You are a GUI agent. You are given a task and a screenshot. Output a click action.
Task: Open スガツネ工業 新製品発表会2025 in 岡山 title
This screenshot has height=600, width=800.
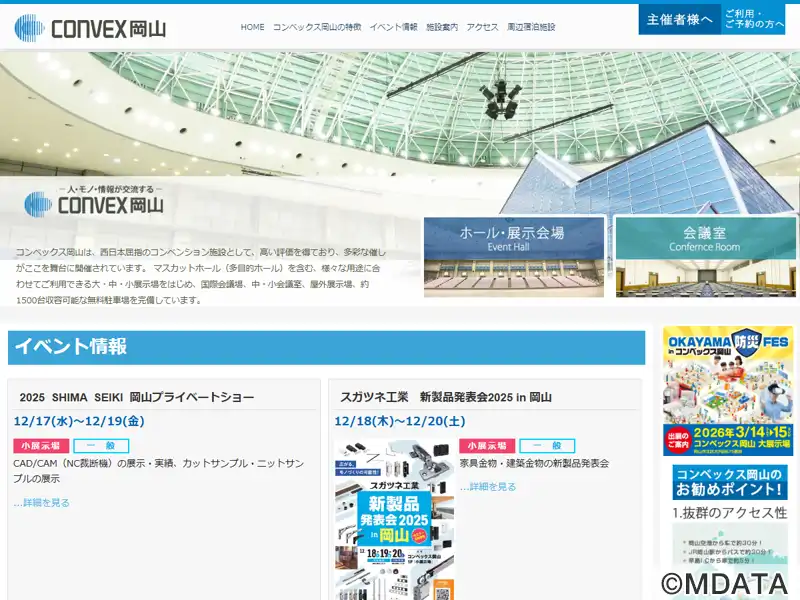coord(446,397)
